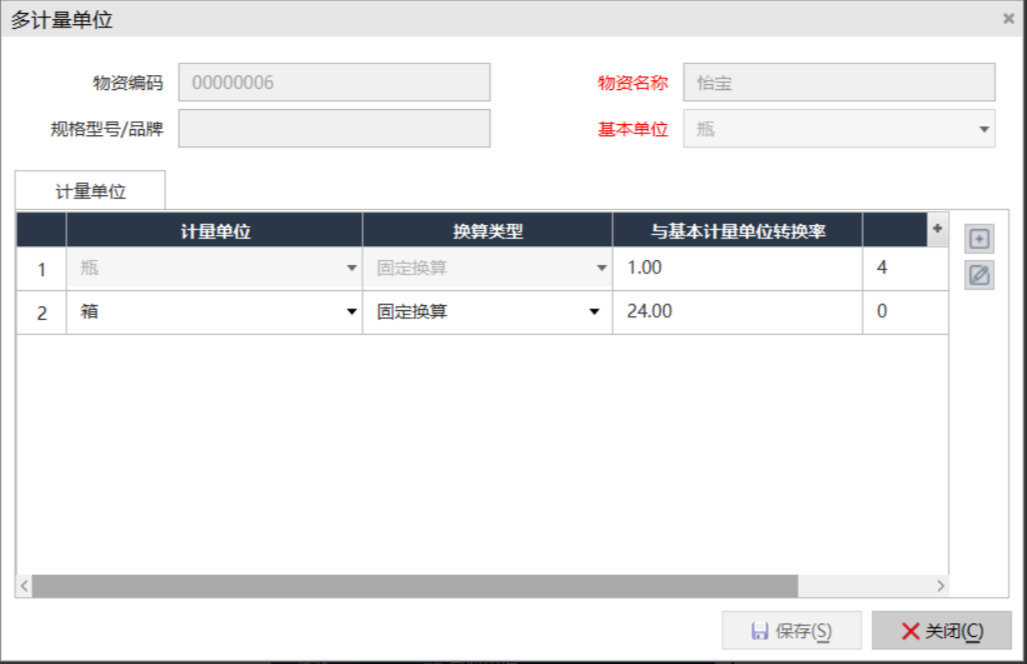This screenshot has width=1027, height=664.
Task: Expand the 瓶 unit dropdown in row 1
Action: (351, 268)
